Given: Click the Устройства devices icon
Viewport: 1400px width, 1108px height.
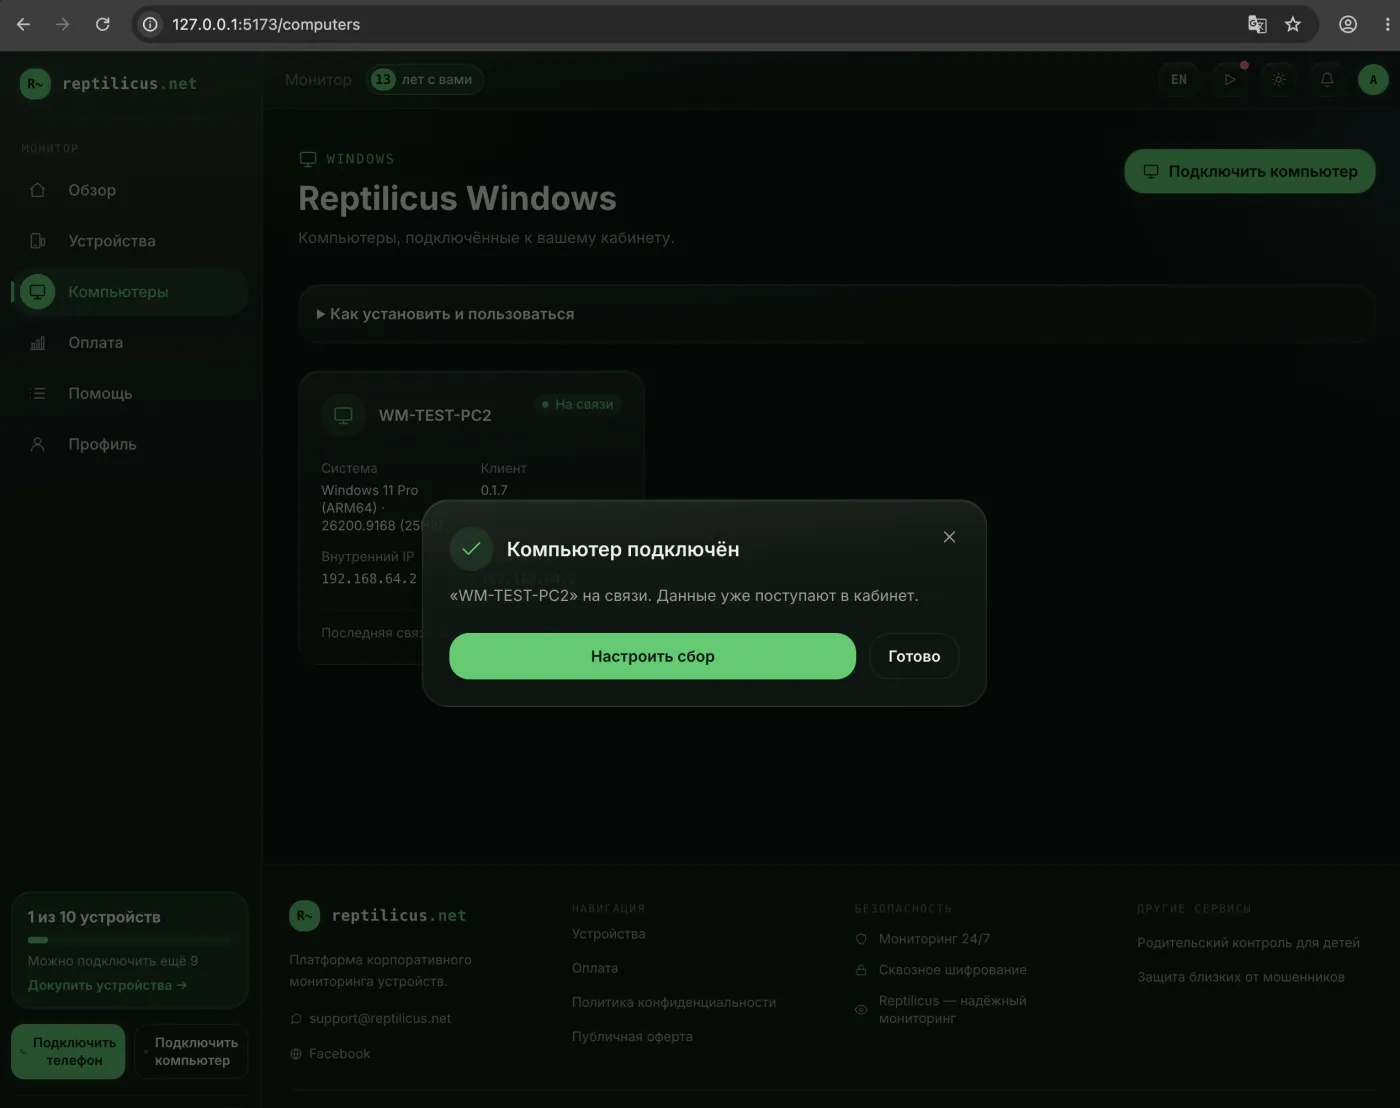Looking at the screenshot, I should (38, 241).
